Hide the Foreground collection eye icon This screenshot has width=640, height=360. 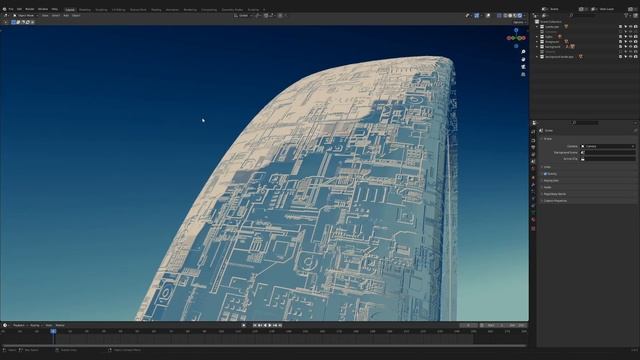click(631, 42)
